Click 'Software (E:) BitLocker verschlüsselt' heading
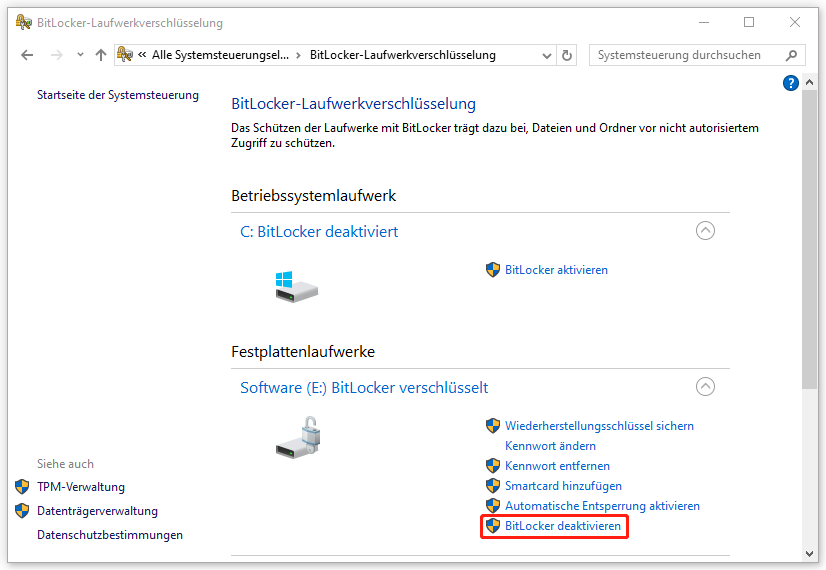826x570 pixels. pyautogui.click(x=364, y=388)
